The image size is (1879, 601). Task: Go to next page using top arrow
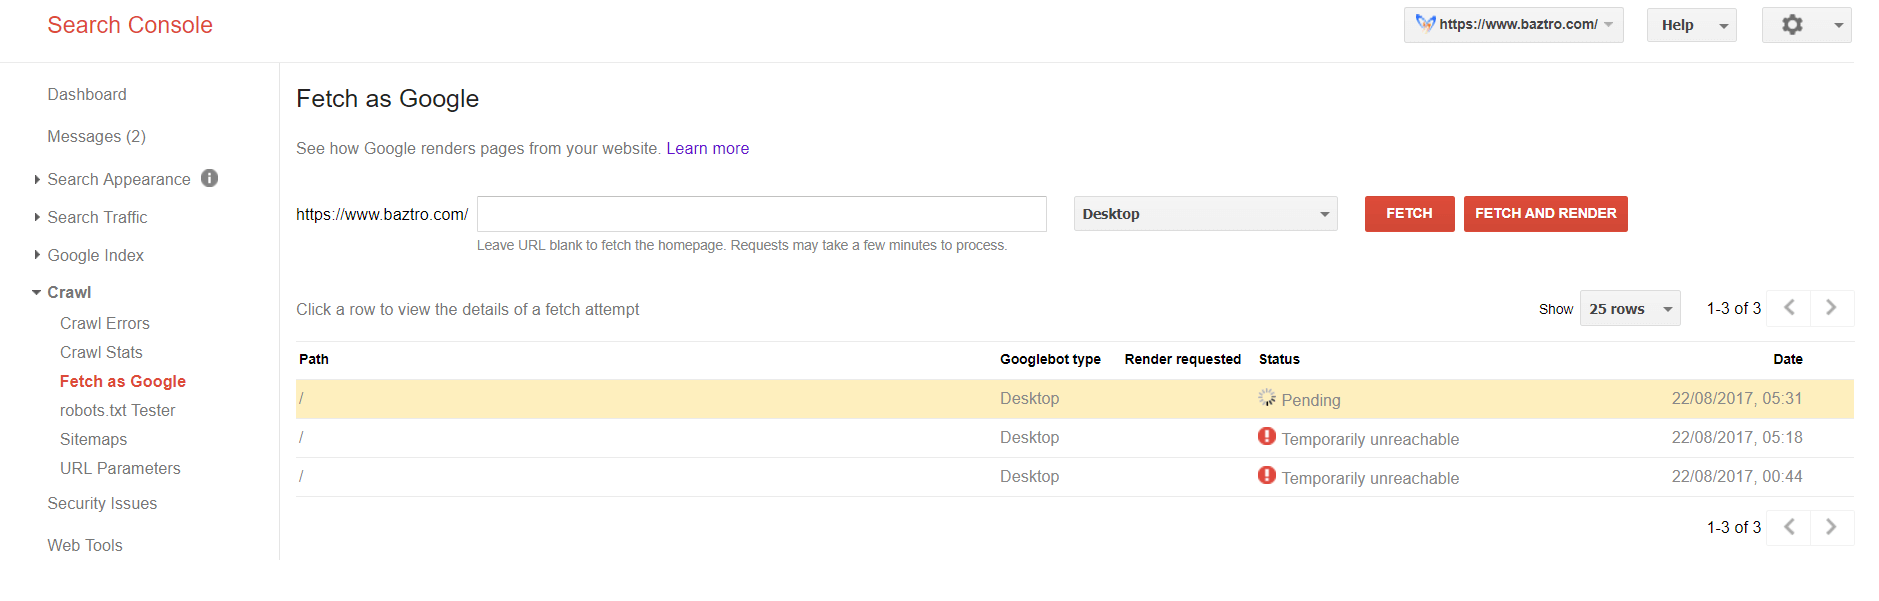pos(1832,308)
